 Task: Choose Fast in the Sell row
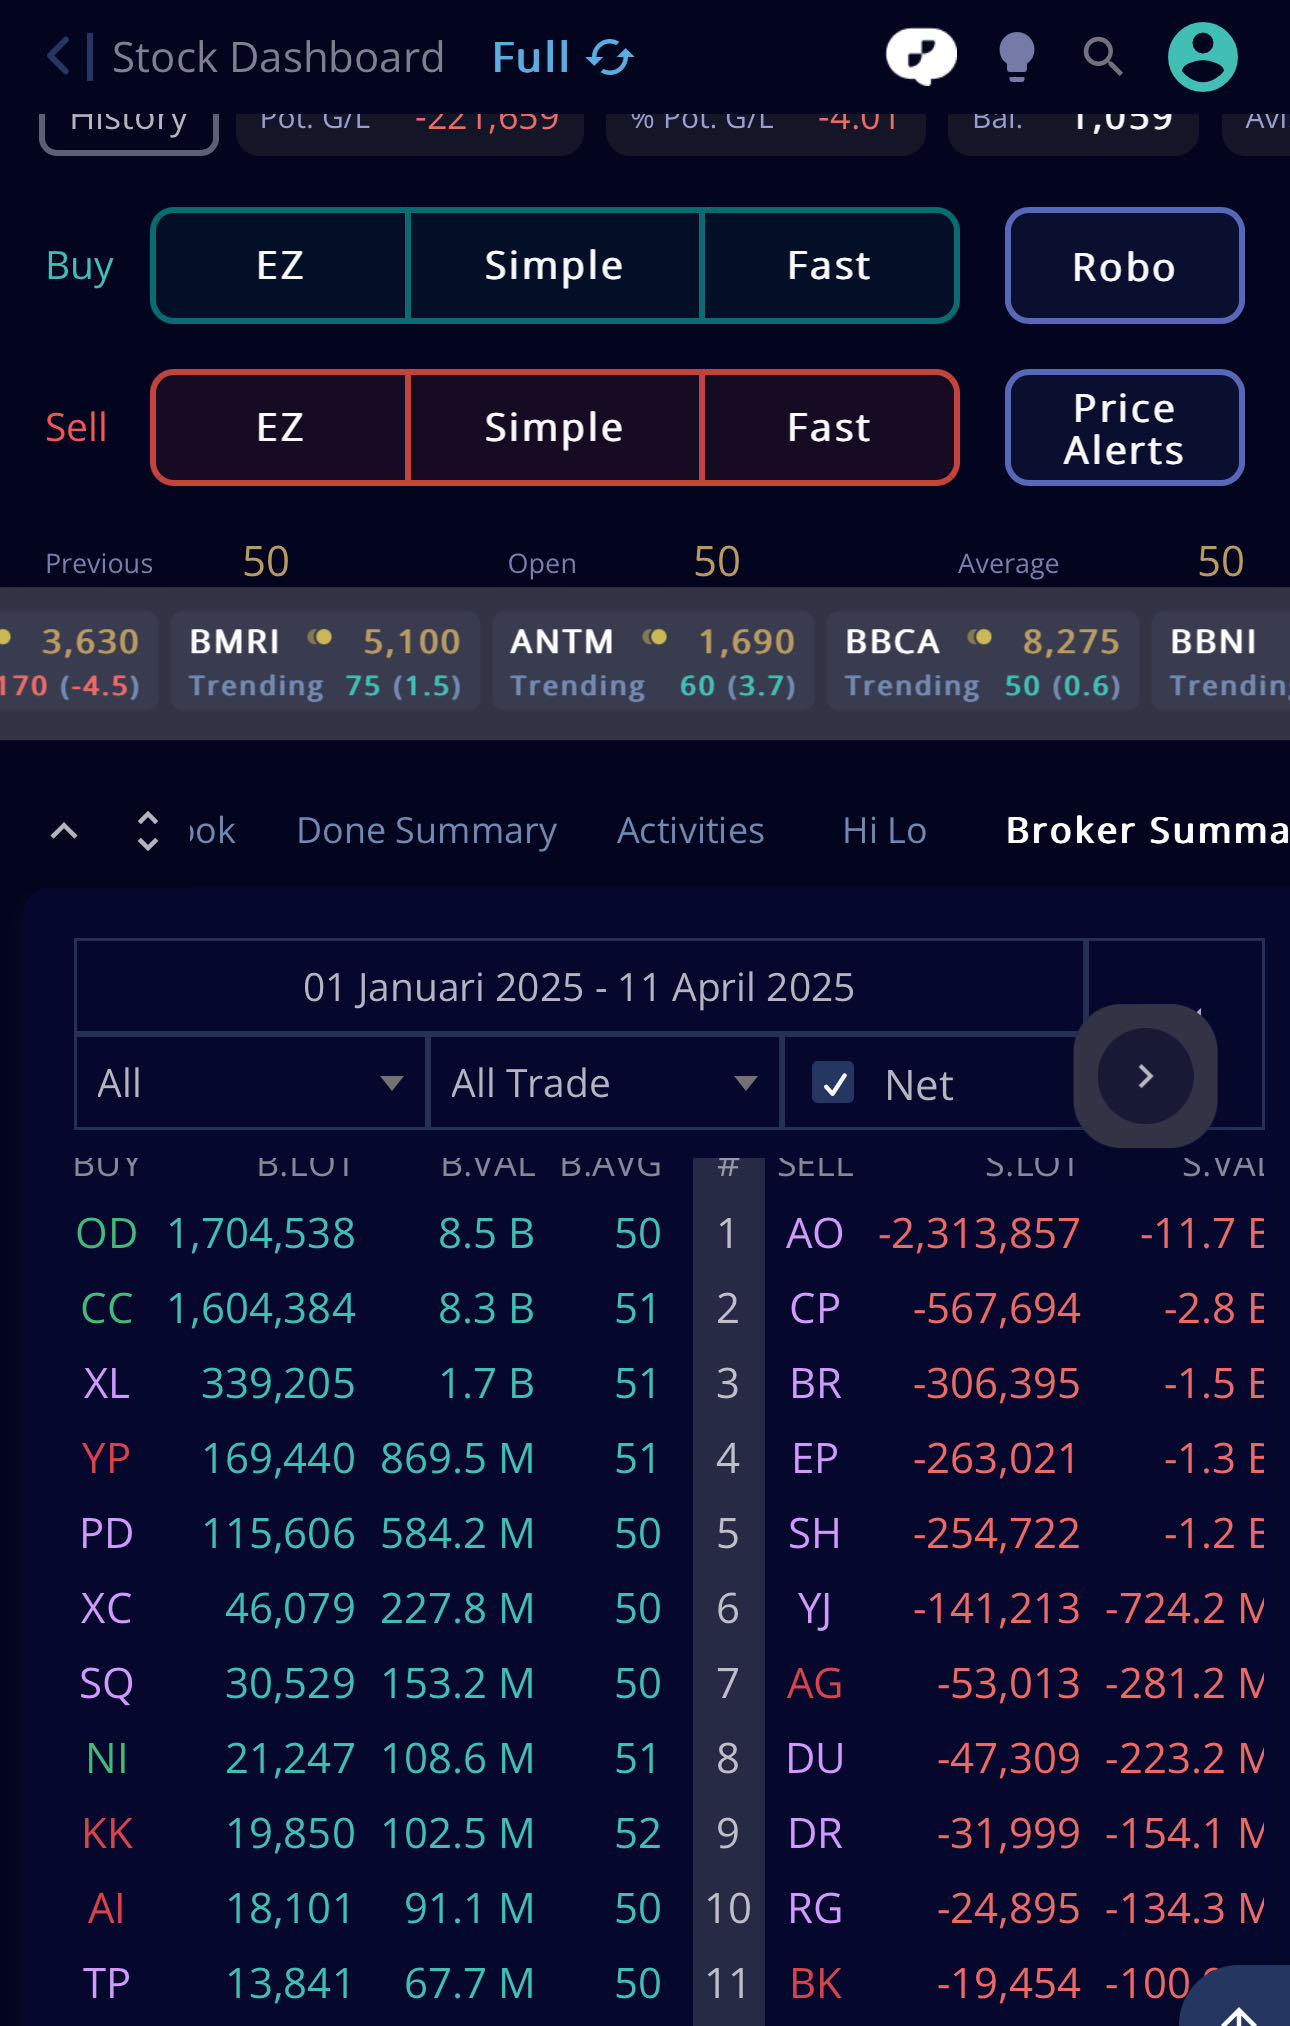829,428
